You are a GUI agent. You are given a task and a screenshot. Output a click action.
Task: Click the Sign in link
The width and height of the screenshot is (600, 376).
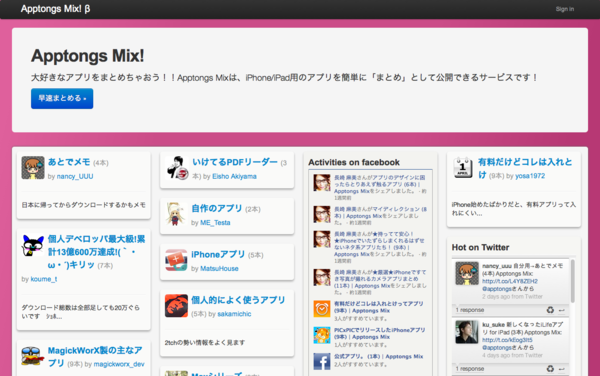pos(564,9)
